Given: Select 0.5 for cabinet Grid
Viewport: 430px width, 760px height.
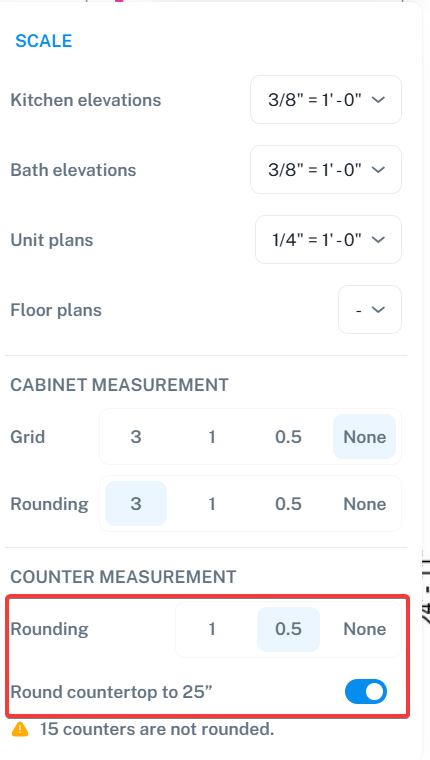Looking at the screenshot, I should pos(288,437).
